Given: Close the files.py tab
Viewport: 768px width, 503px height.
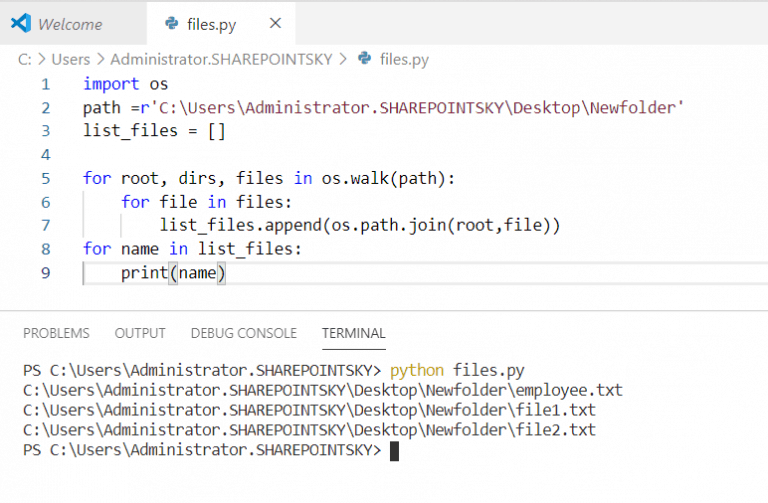Looking at the screenshot, I should [275, 23].
